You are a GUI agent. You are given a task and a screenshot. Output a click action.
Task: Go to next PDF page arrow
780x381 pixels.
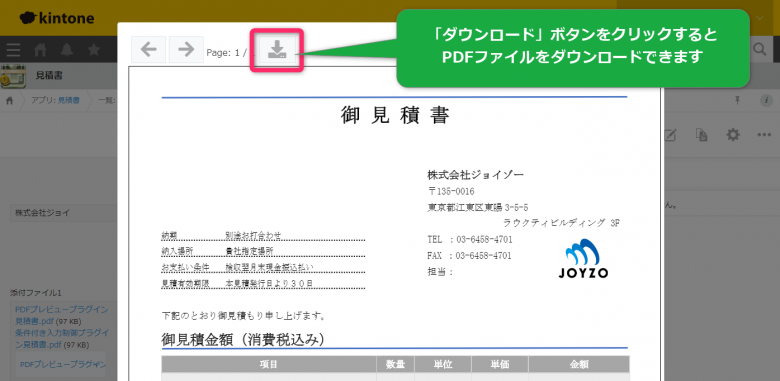(186, 50)
